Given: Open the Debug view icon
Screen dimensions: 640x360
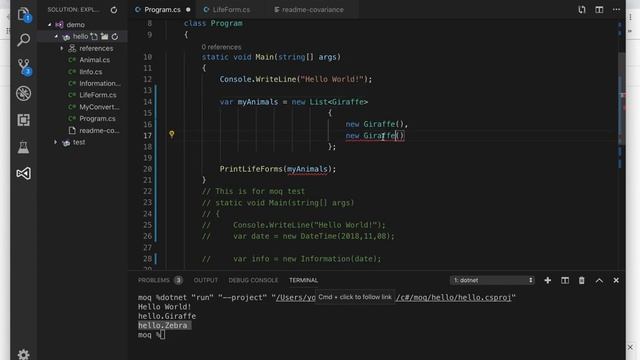Looking at the screenshot, I should [23, 93].
